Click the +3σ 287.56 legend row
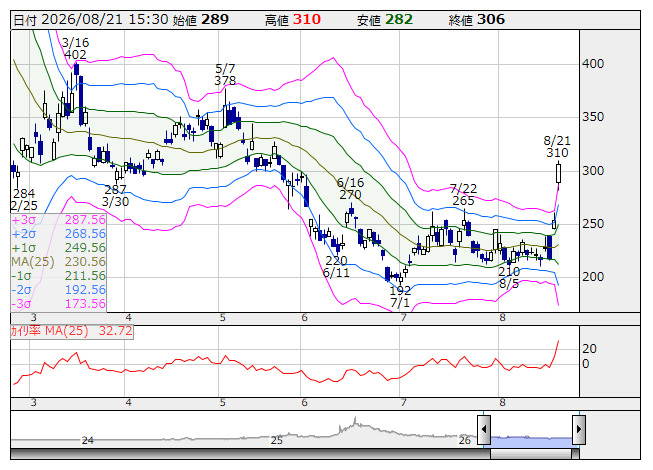This screenshot has height=470, width=653. (x=58, y=220)
